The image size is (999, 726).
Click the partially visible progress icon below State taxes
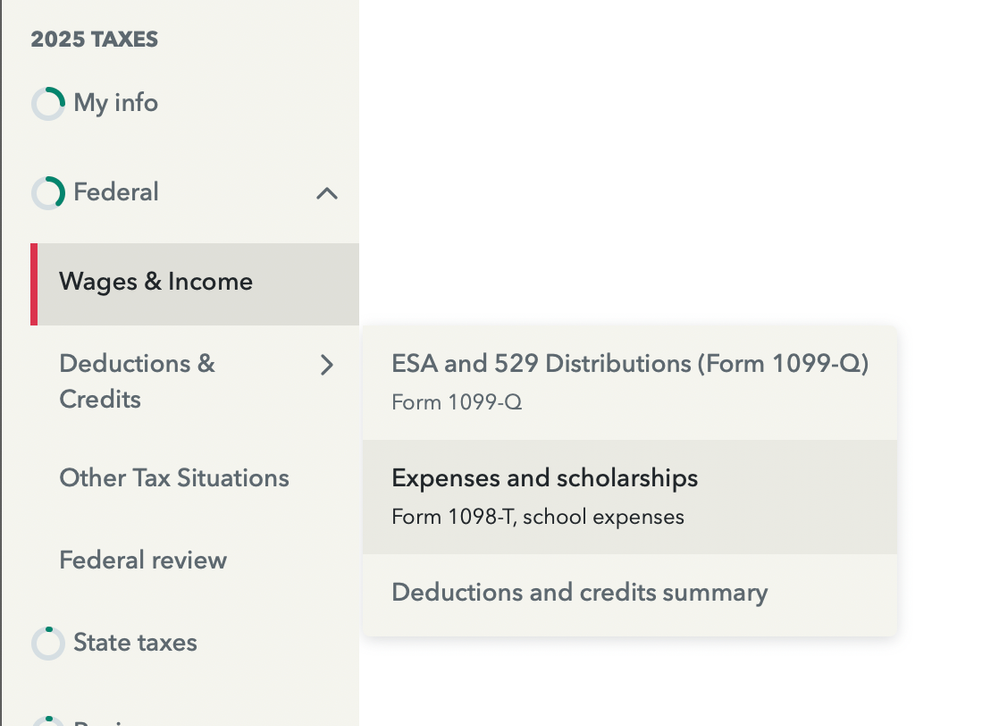(x=48, y=720)
